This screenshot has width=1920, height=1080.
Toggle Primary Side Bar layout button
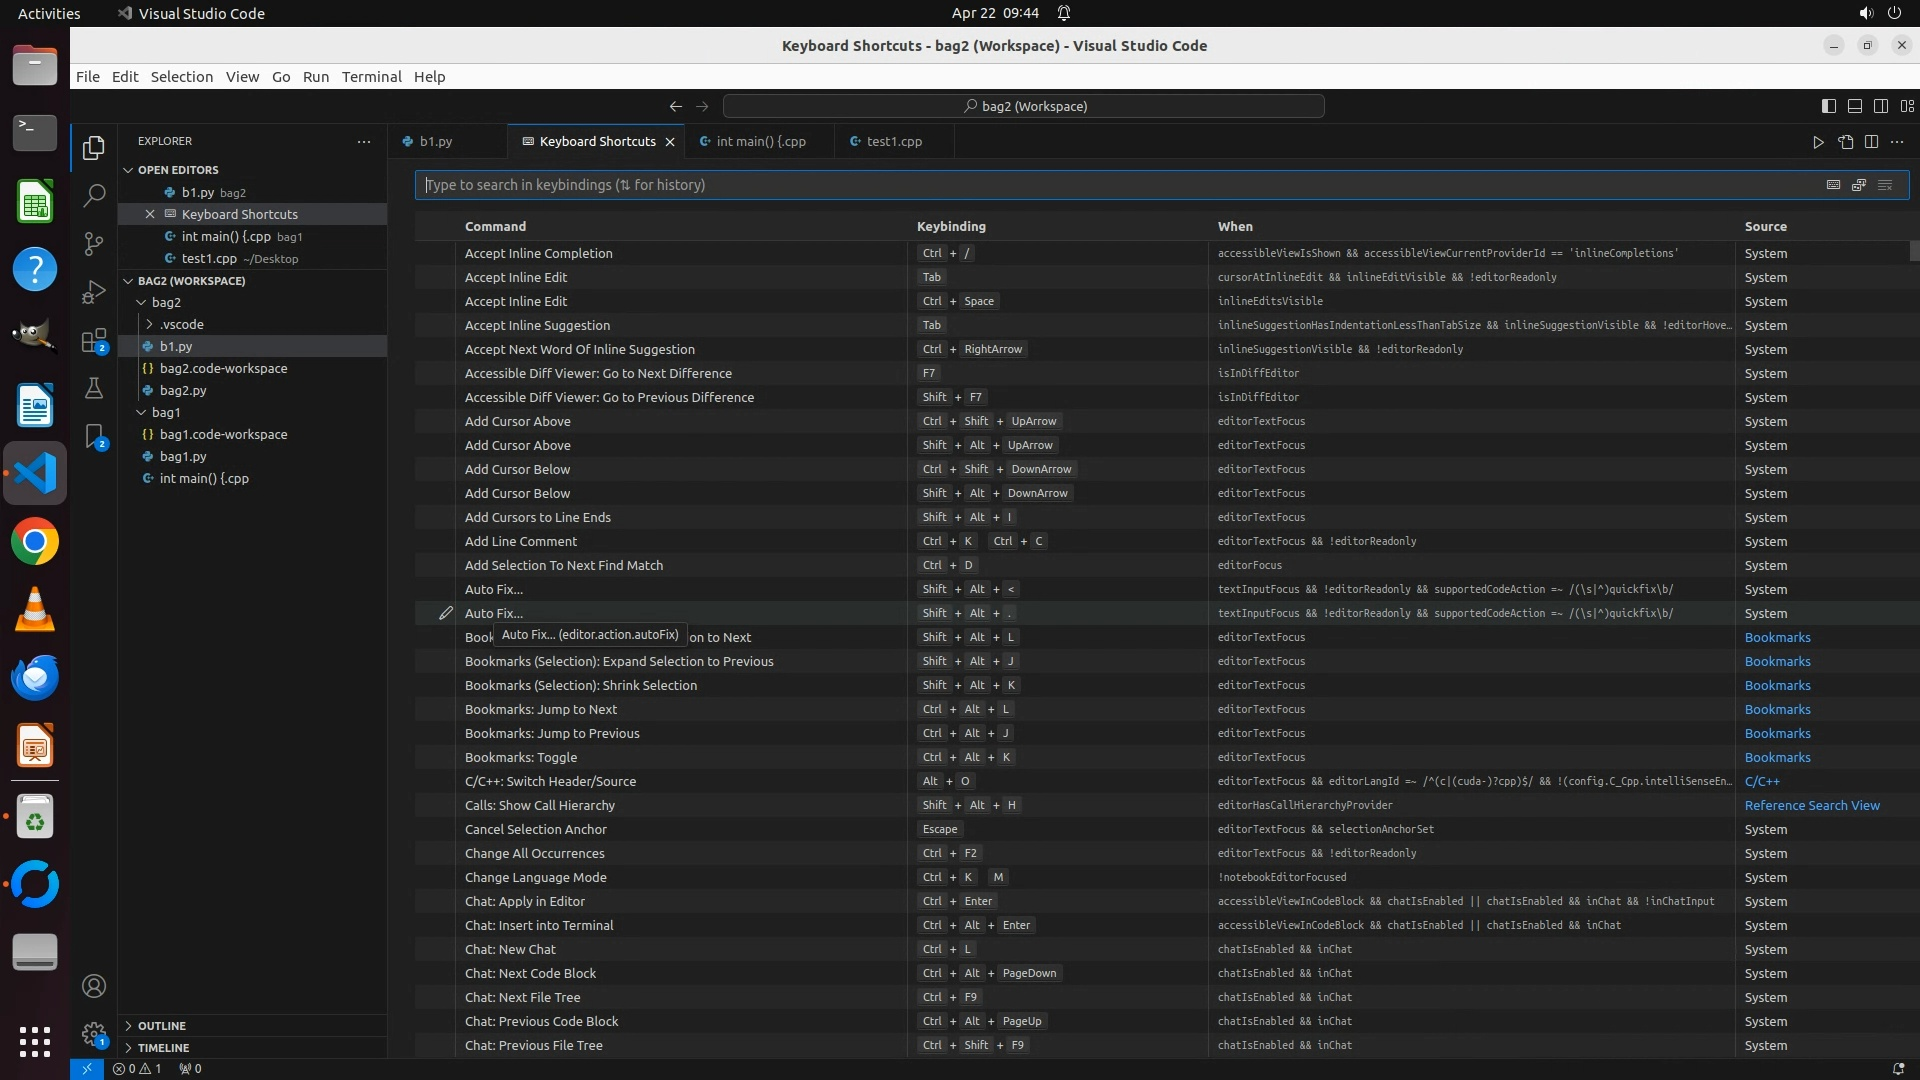pyautogui.click(x=1829, y=106)
